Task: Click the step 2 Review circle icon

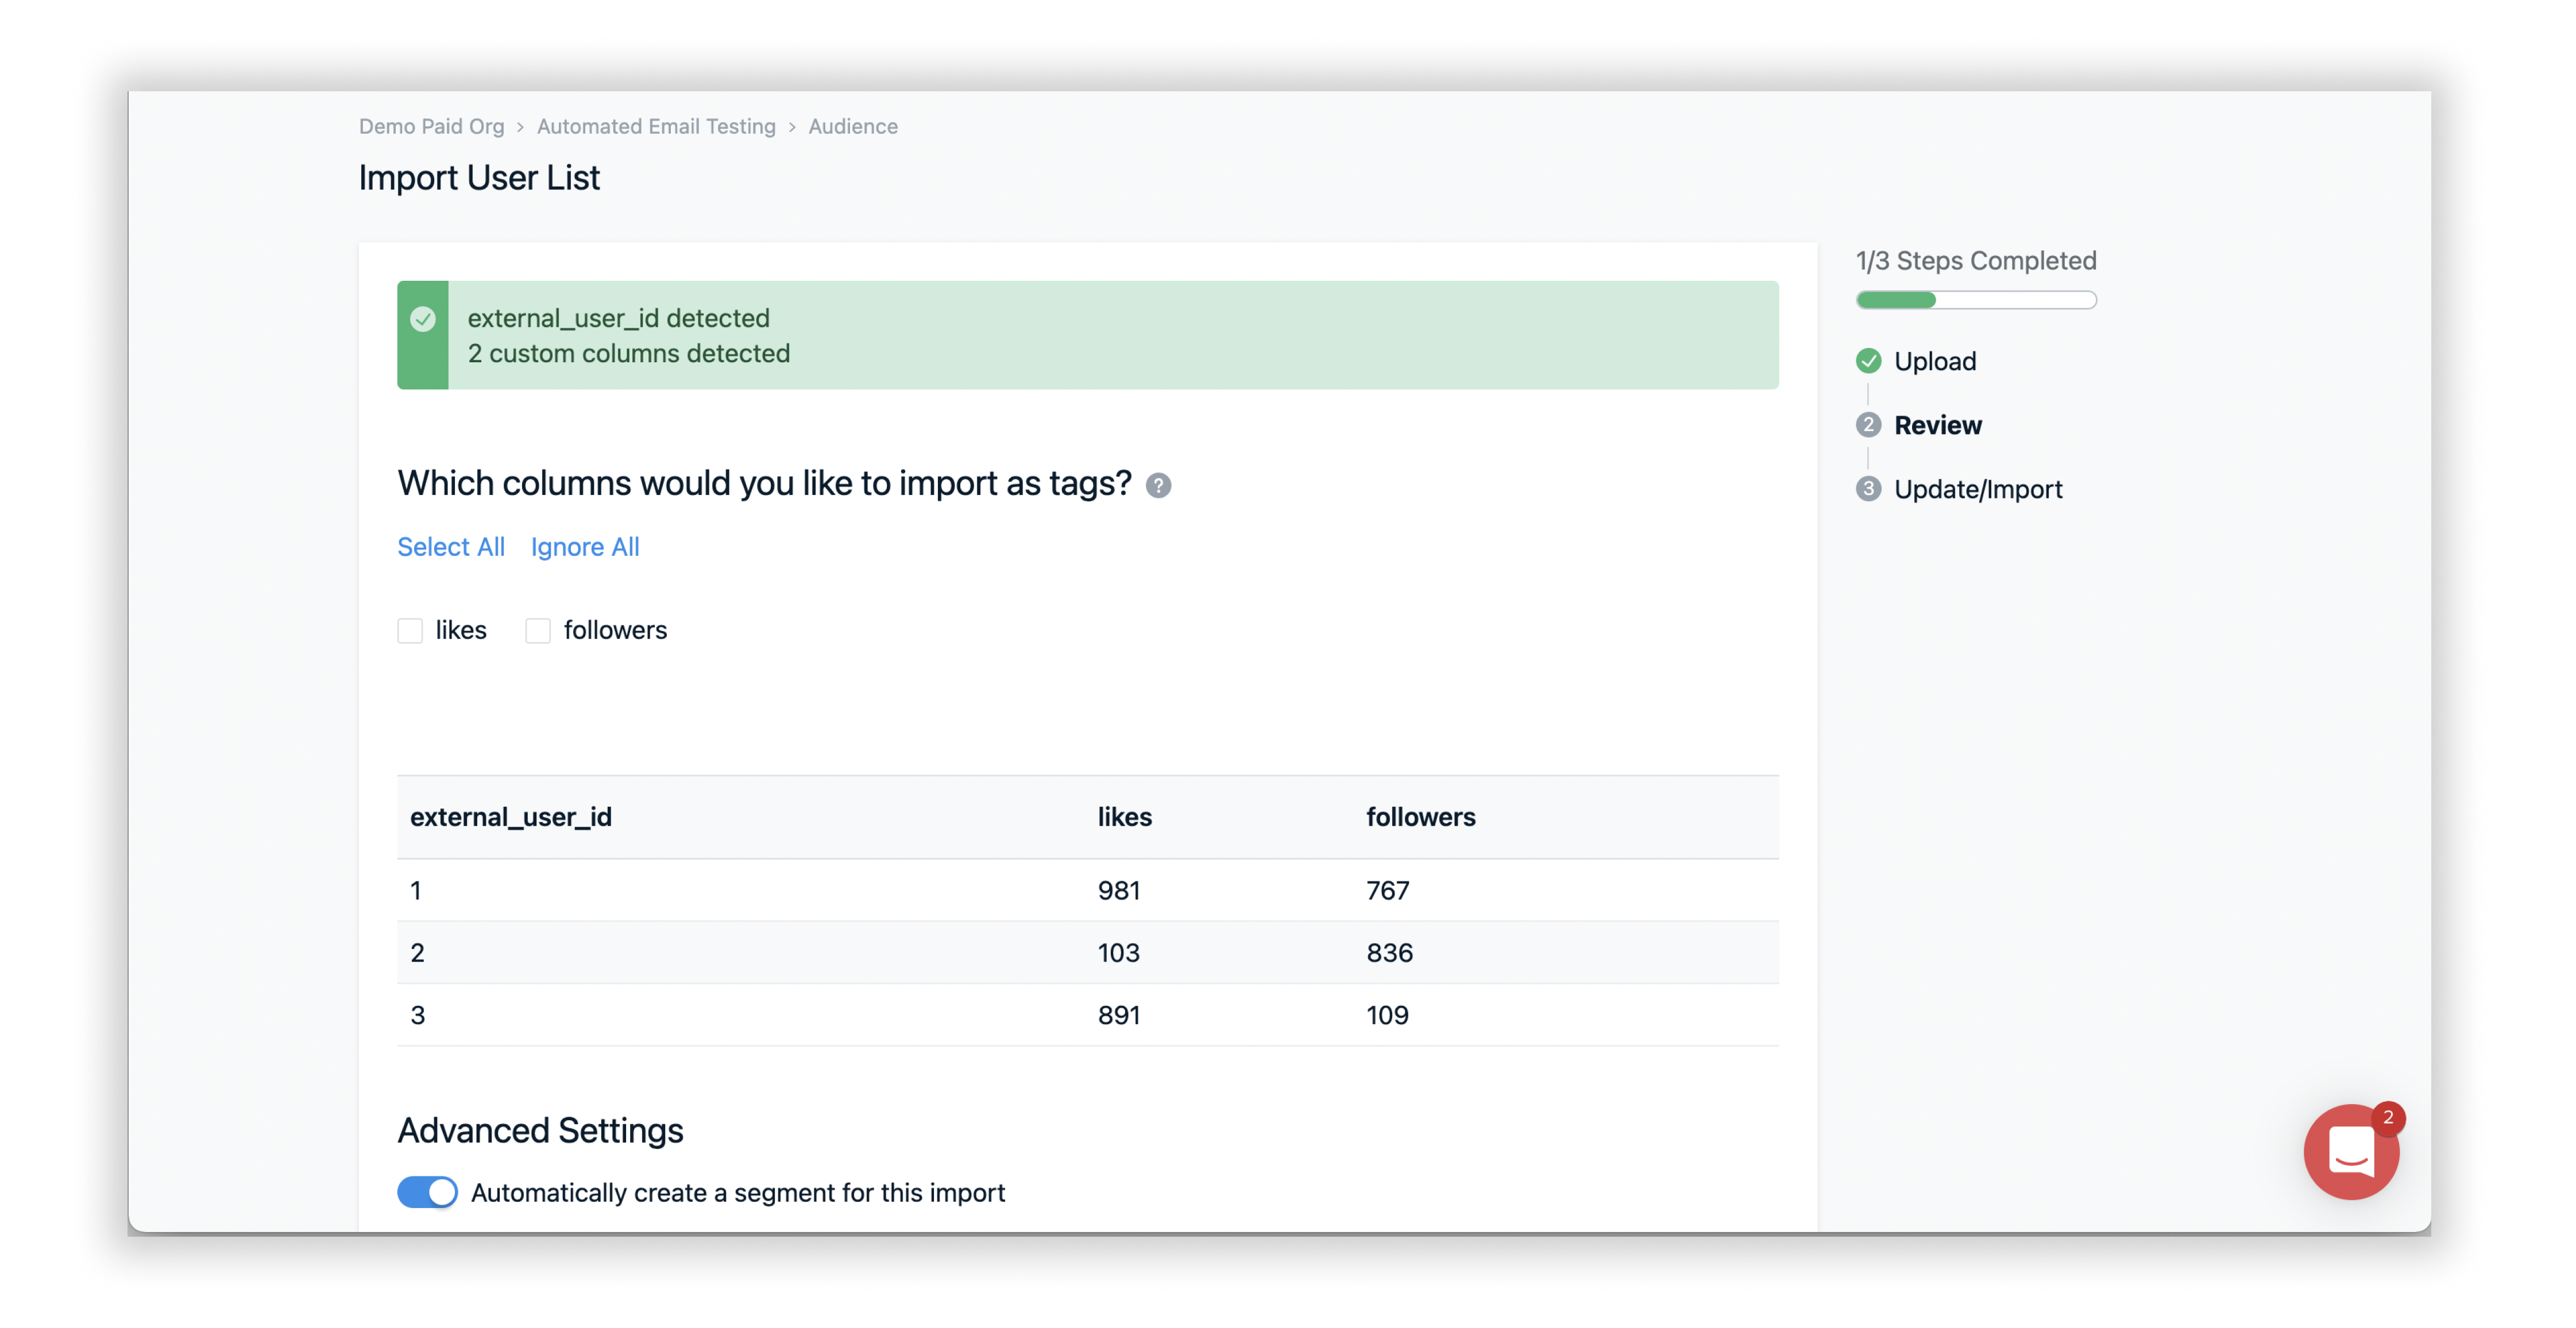Action: click(1868, 425)
